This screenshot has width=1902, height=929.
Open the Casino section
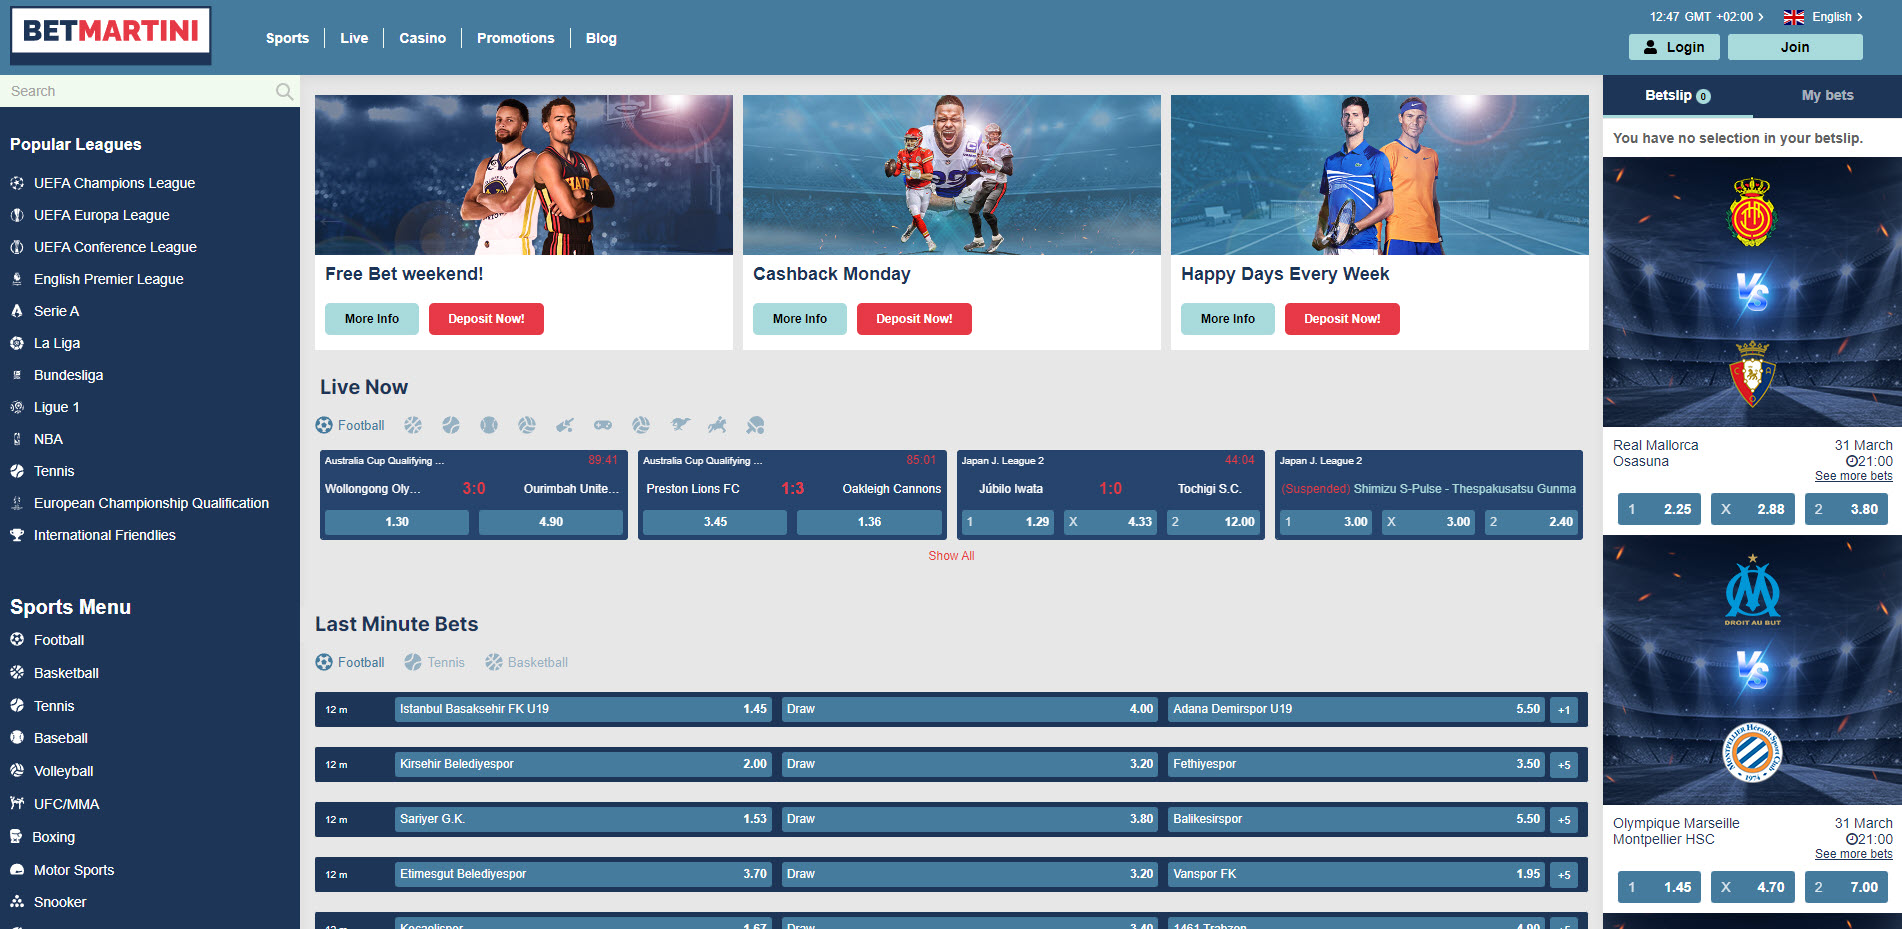[422, 38]
